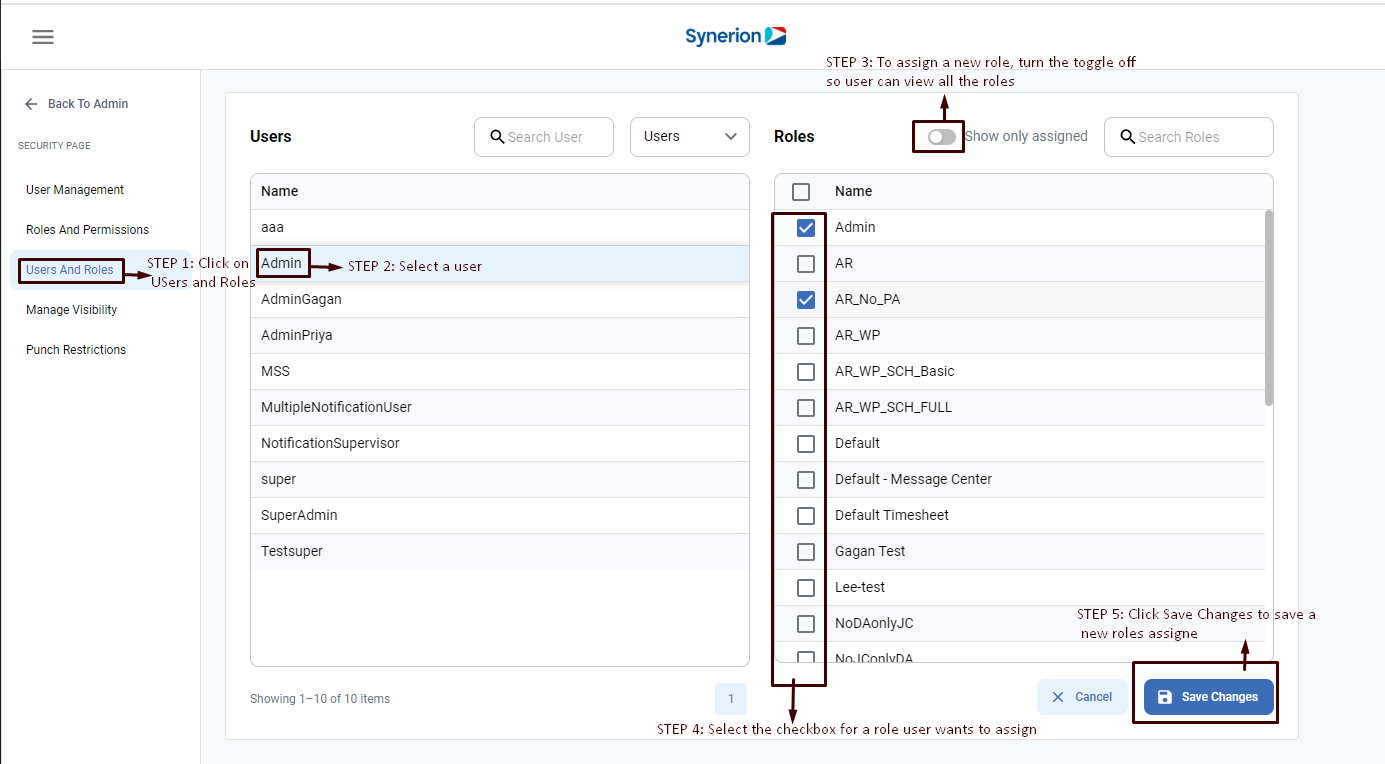Open Roles And Permissions page
Screen dimensions: 1385x764
(x=87, y=230)
